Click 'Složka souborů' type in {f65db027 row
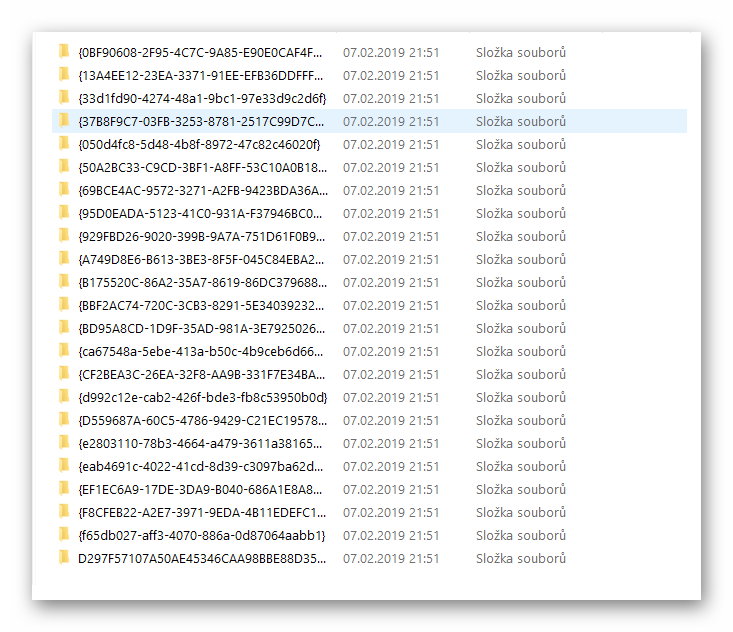 [521, 535]
